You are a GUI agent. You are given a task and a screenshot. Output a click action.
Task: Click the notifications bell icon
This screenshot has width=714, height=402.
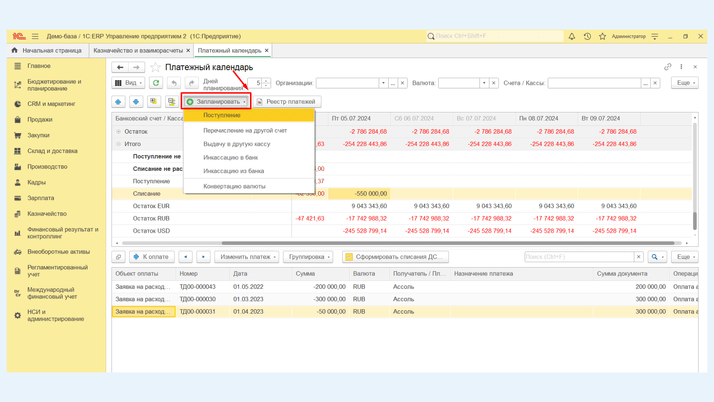(572, 36)
